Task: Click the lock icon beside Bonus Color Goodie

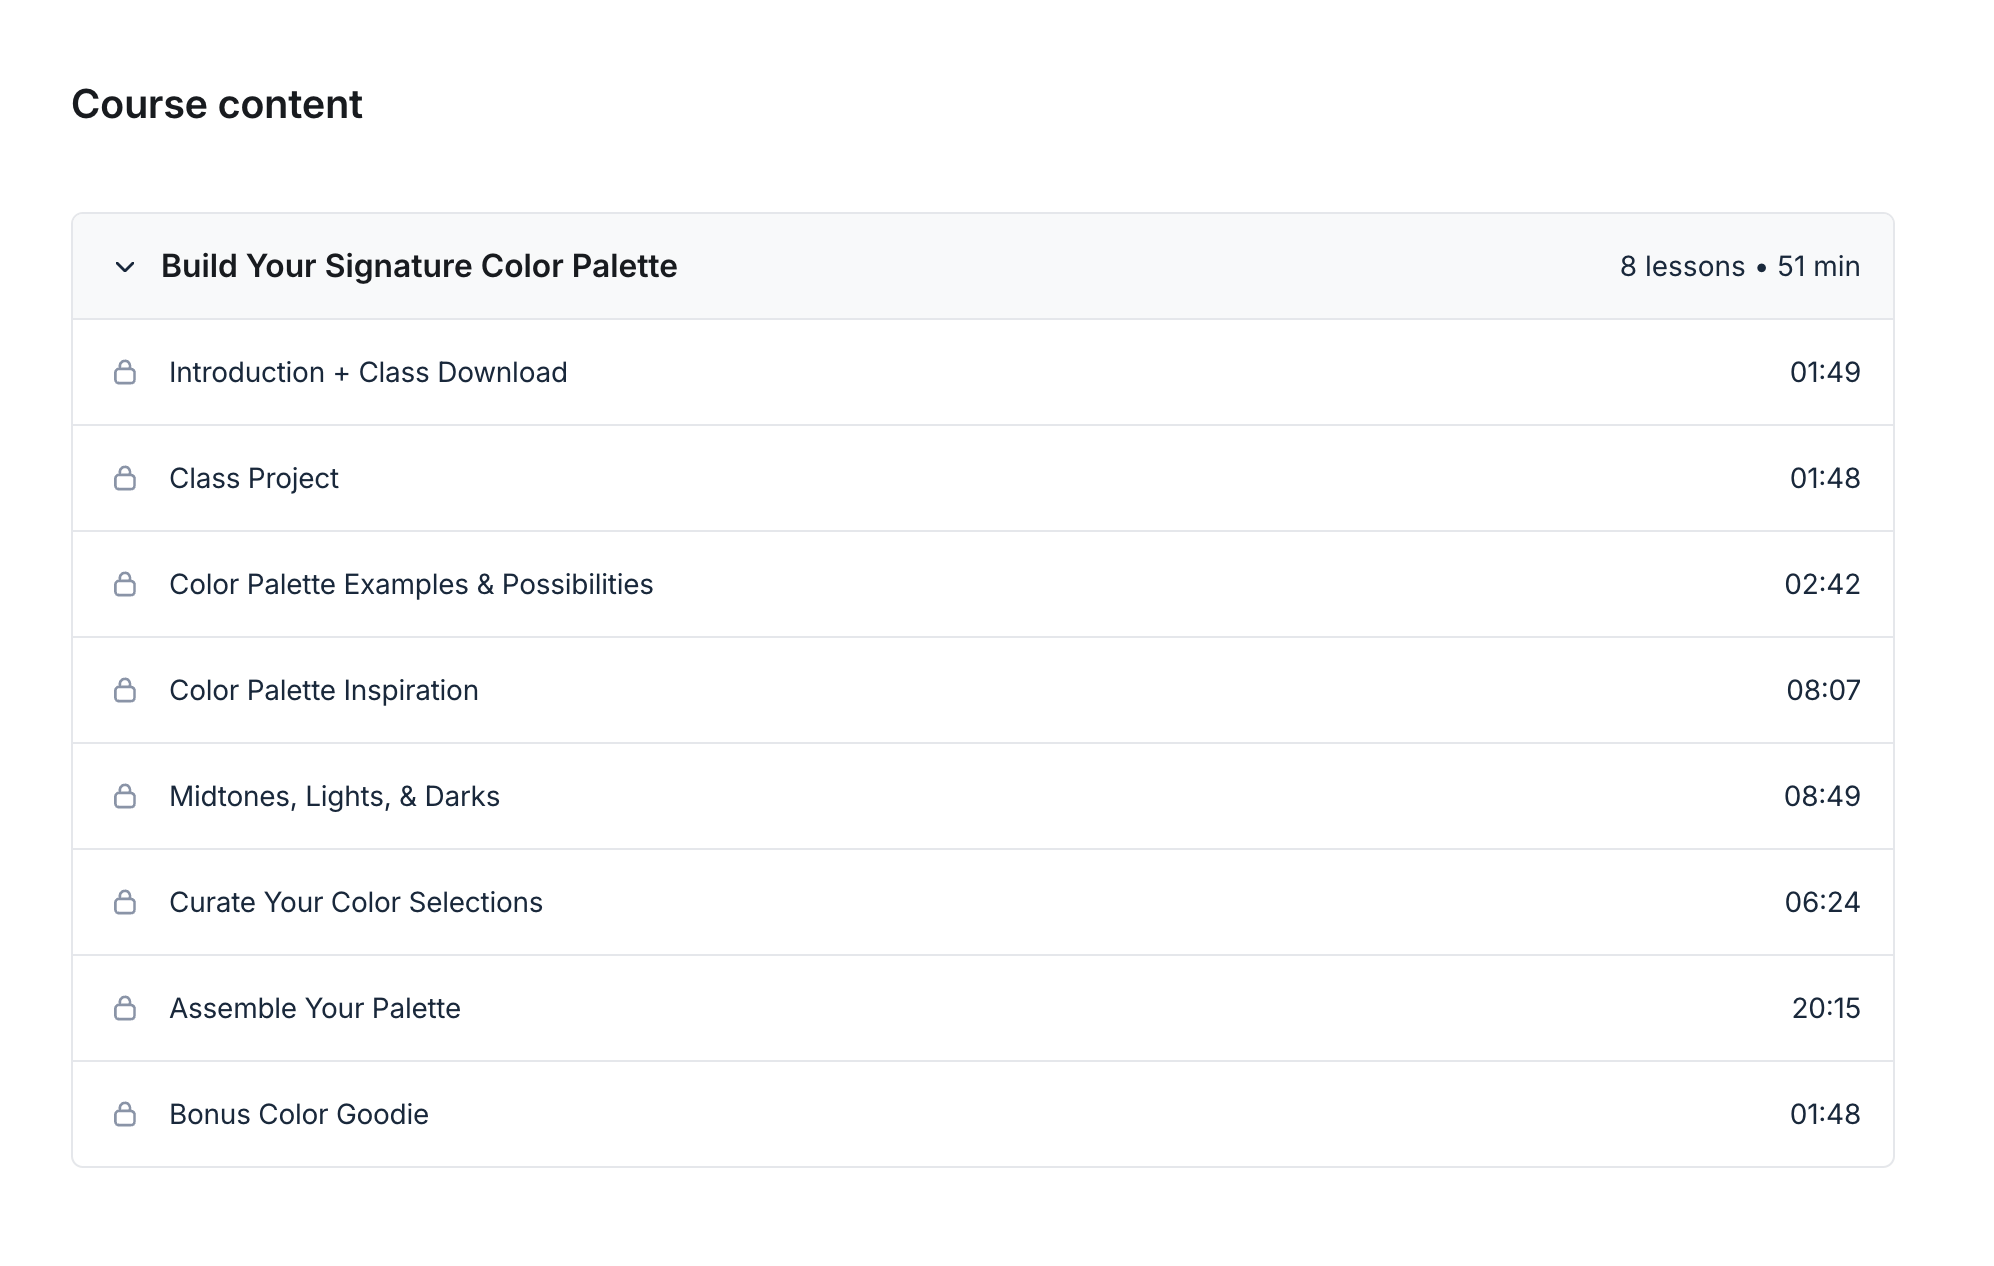Action: (126, 1114)
